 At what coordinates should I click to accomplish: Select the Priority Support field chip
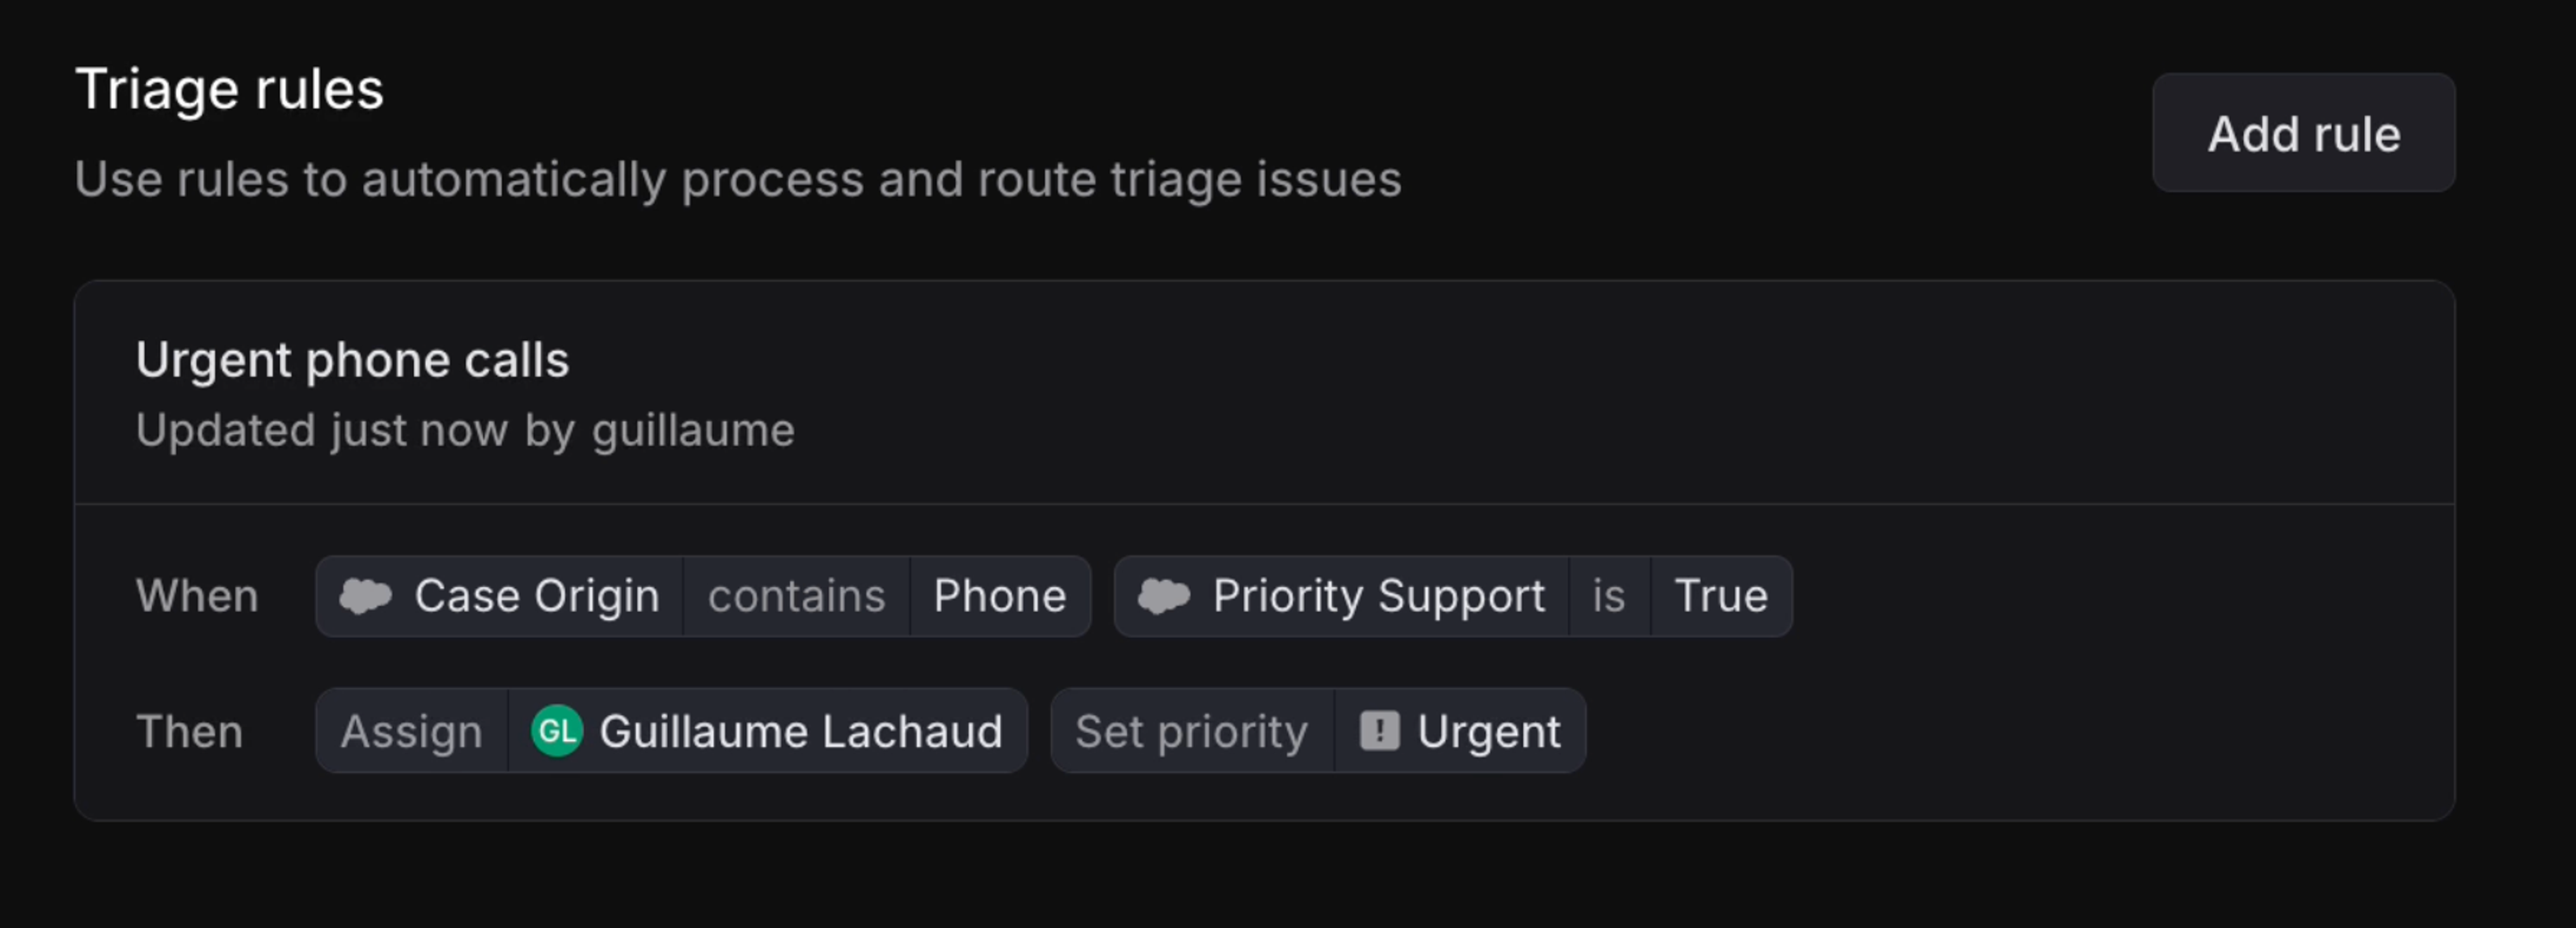[1340, 596]
